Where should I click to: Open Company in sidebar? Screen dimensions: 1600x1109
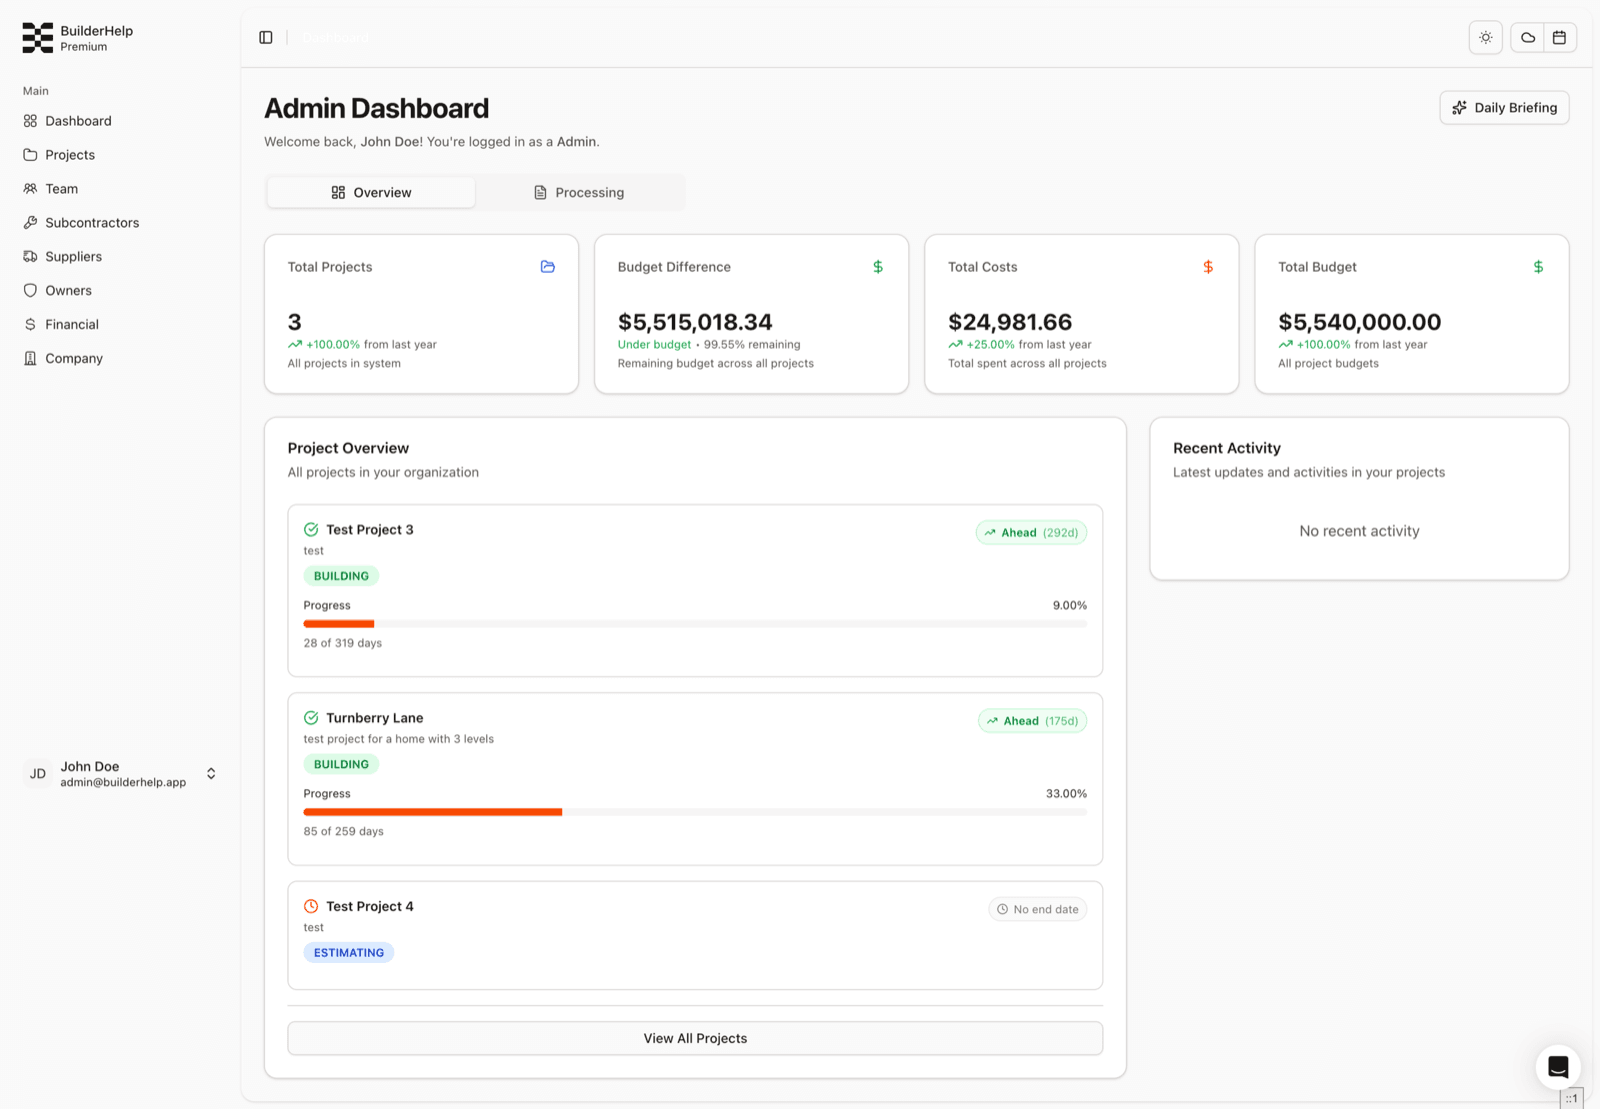pyautogui.click(x=74, y=359)
